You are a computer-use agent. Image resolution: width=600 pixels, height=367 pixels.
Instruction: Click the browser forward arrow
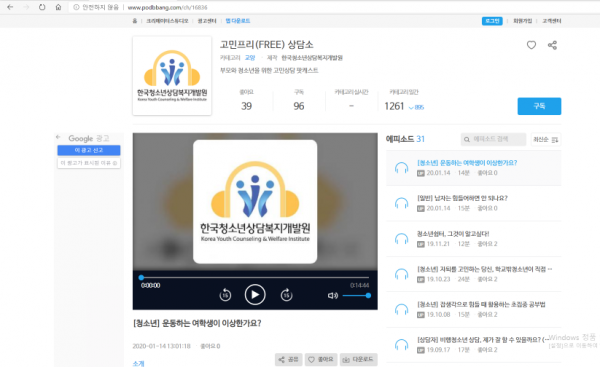pyautogui.click(x=26, y=7)
